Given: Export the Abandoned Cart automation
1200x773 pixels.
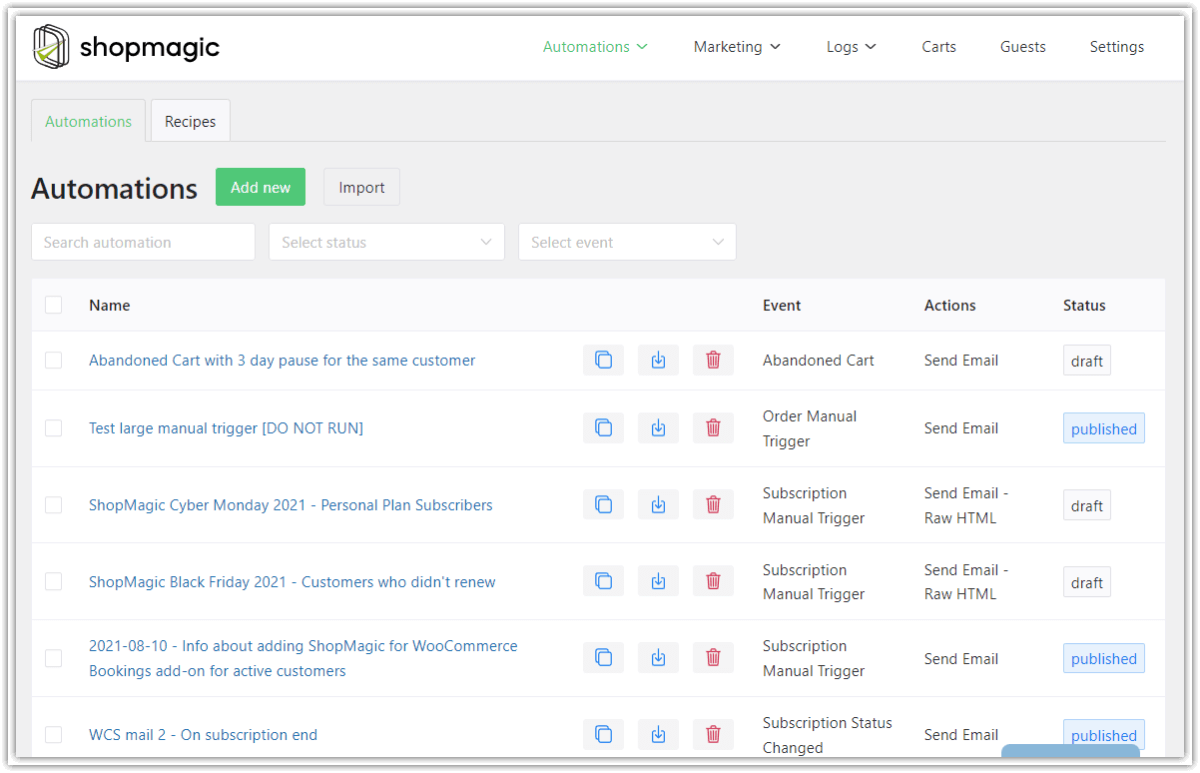Looking at the screenshot, I should pyautogui.click(x=658, y=359).
